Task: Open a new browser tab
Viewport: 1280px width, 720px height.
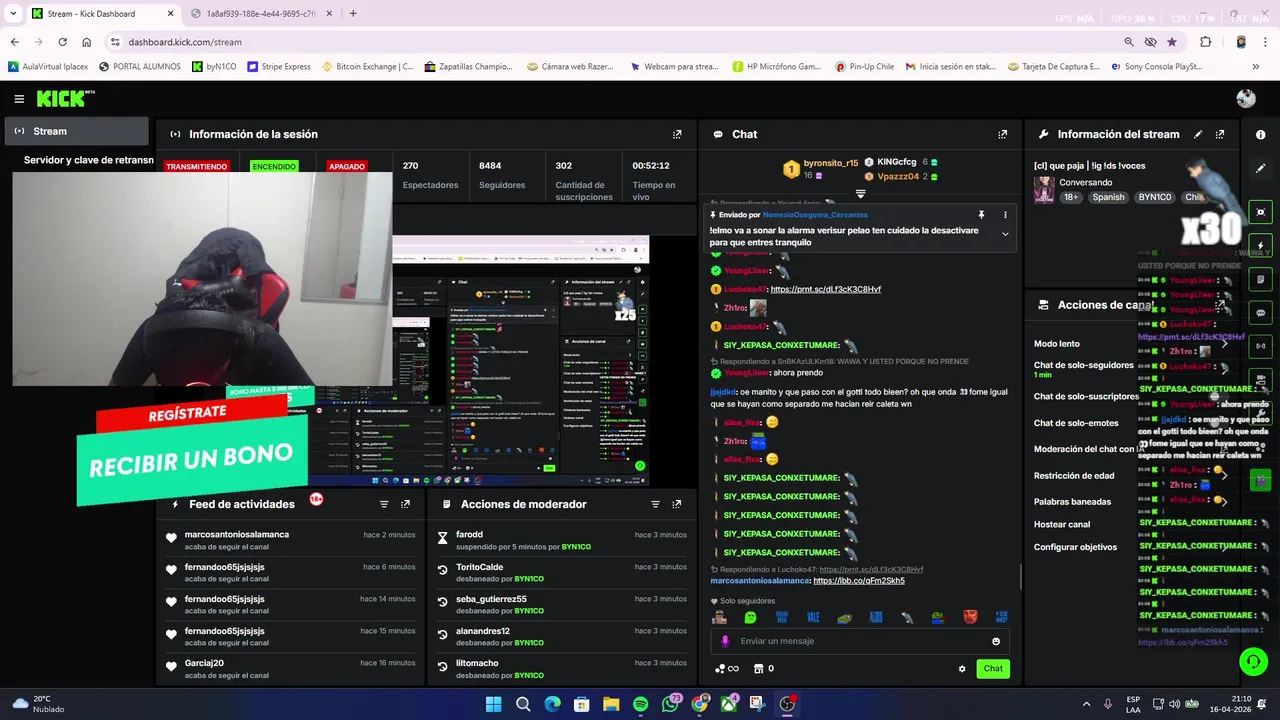Action: pyautogui.click(x=353, y=14)
